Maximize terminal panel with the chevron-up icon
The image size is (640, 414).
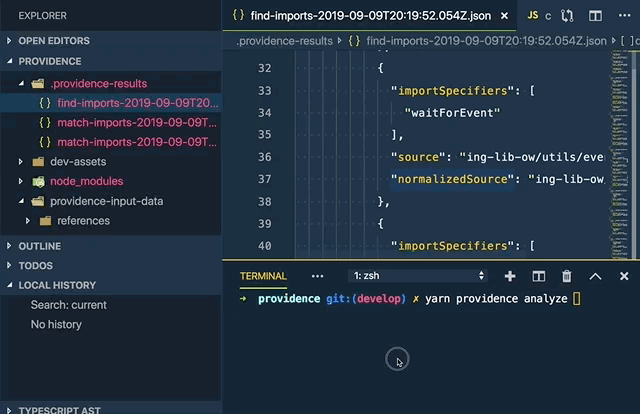pyautogui.click(x=595, y=276)
